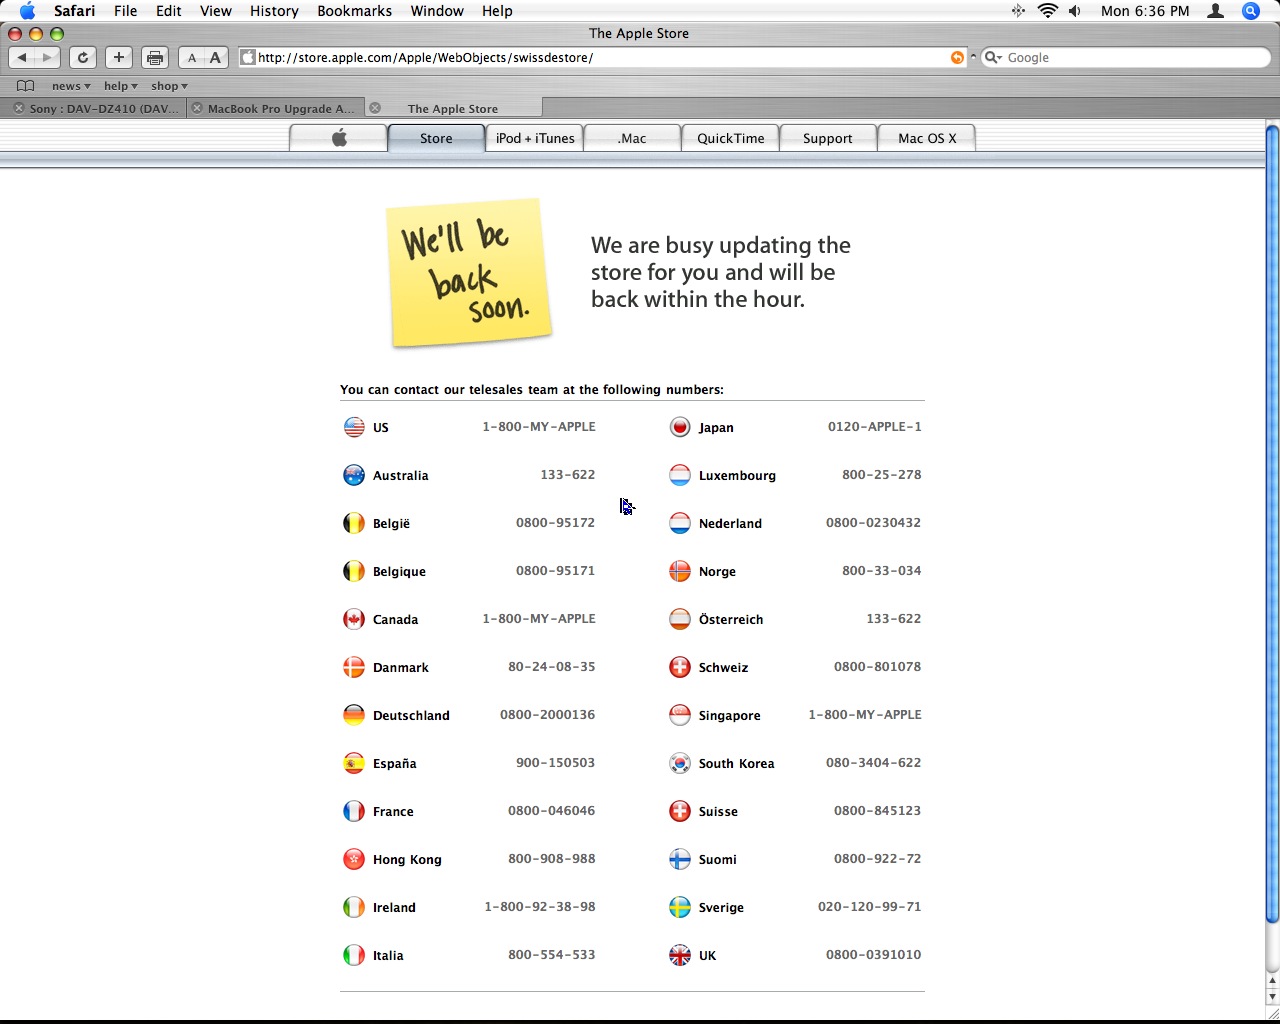Close the MacBook Pro Upgrade tab
The width and height of the screenshot is (1280, 1024).
click(x=197, y=108)
